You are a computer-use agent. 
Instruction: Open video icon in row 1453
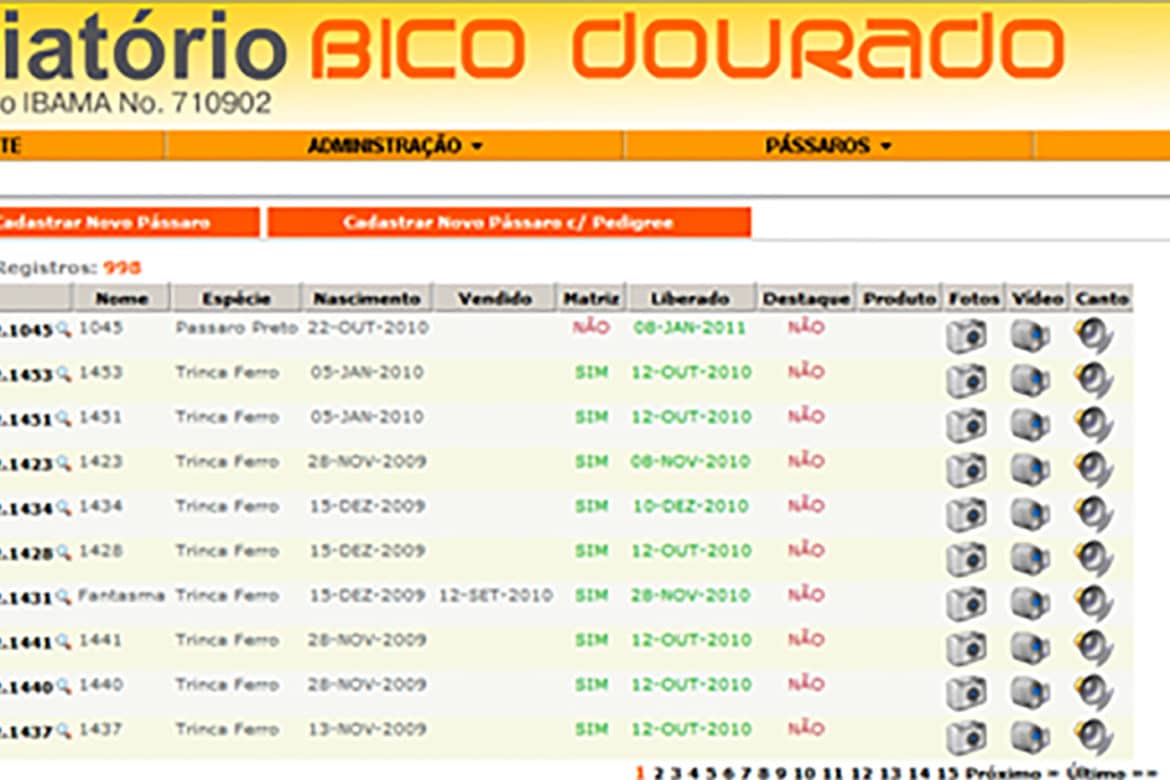pos(1030,381)
